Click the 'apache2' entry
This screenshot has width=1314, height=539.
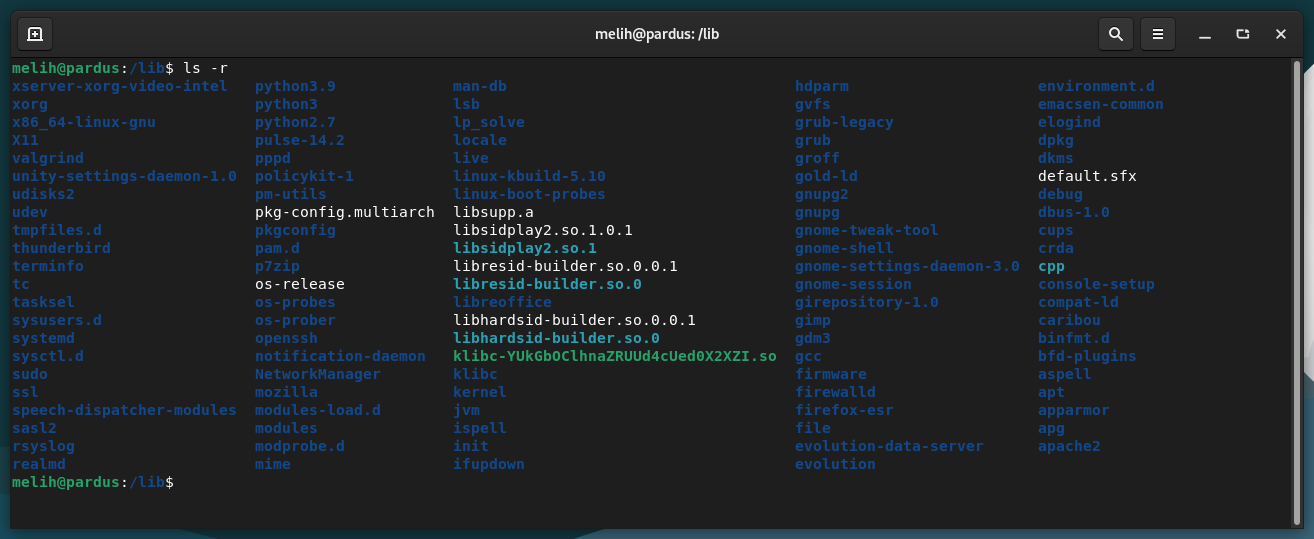click(x=1069, y=446)
